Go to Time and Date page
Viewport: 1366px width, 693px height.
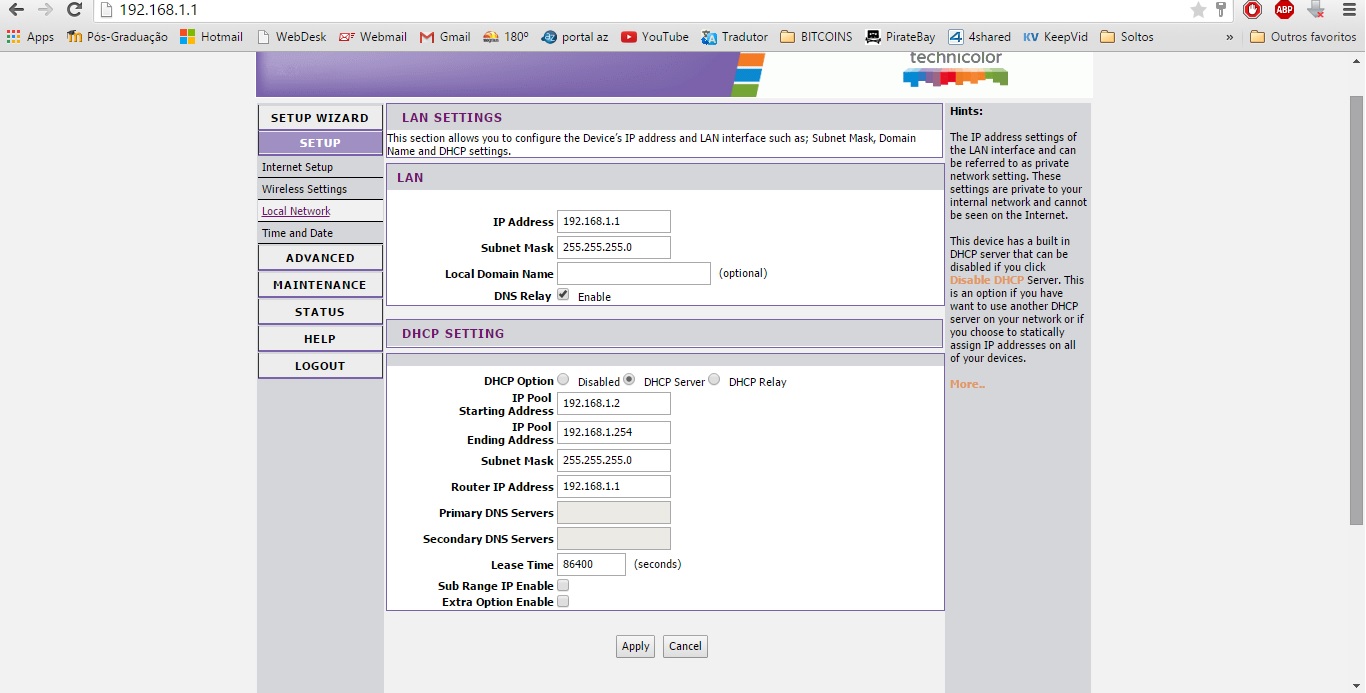point(297,233)
